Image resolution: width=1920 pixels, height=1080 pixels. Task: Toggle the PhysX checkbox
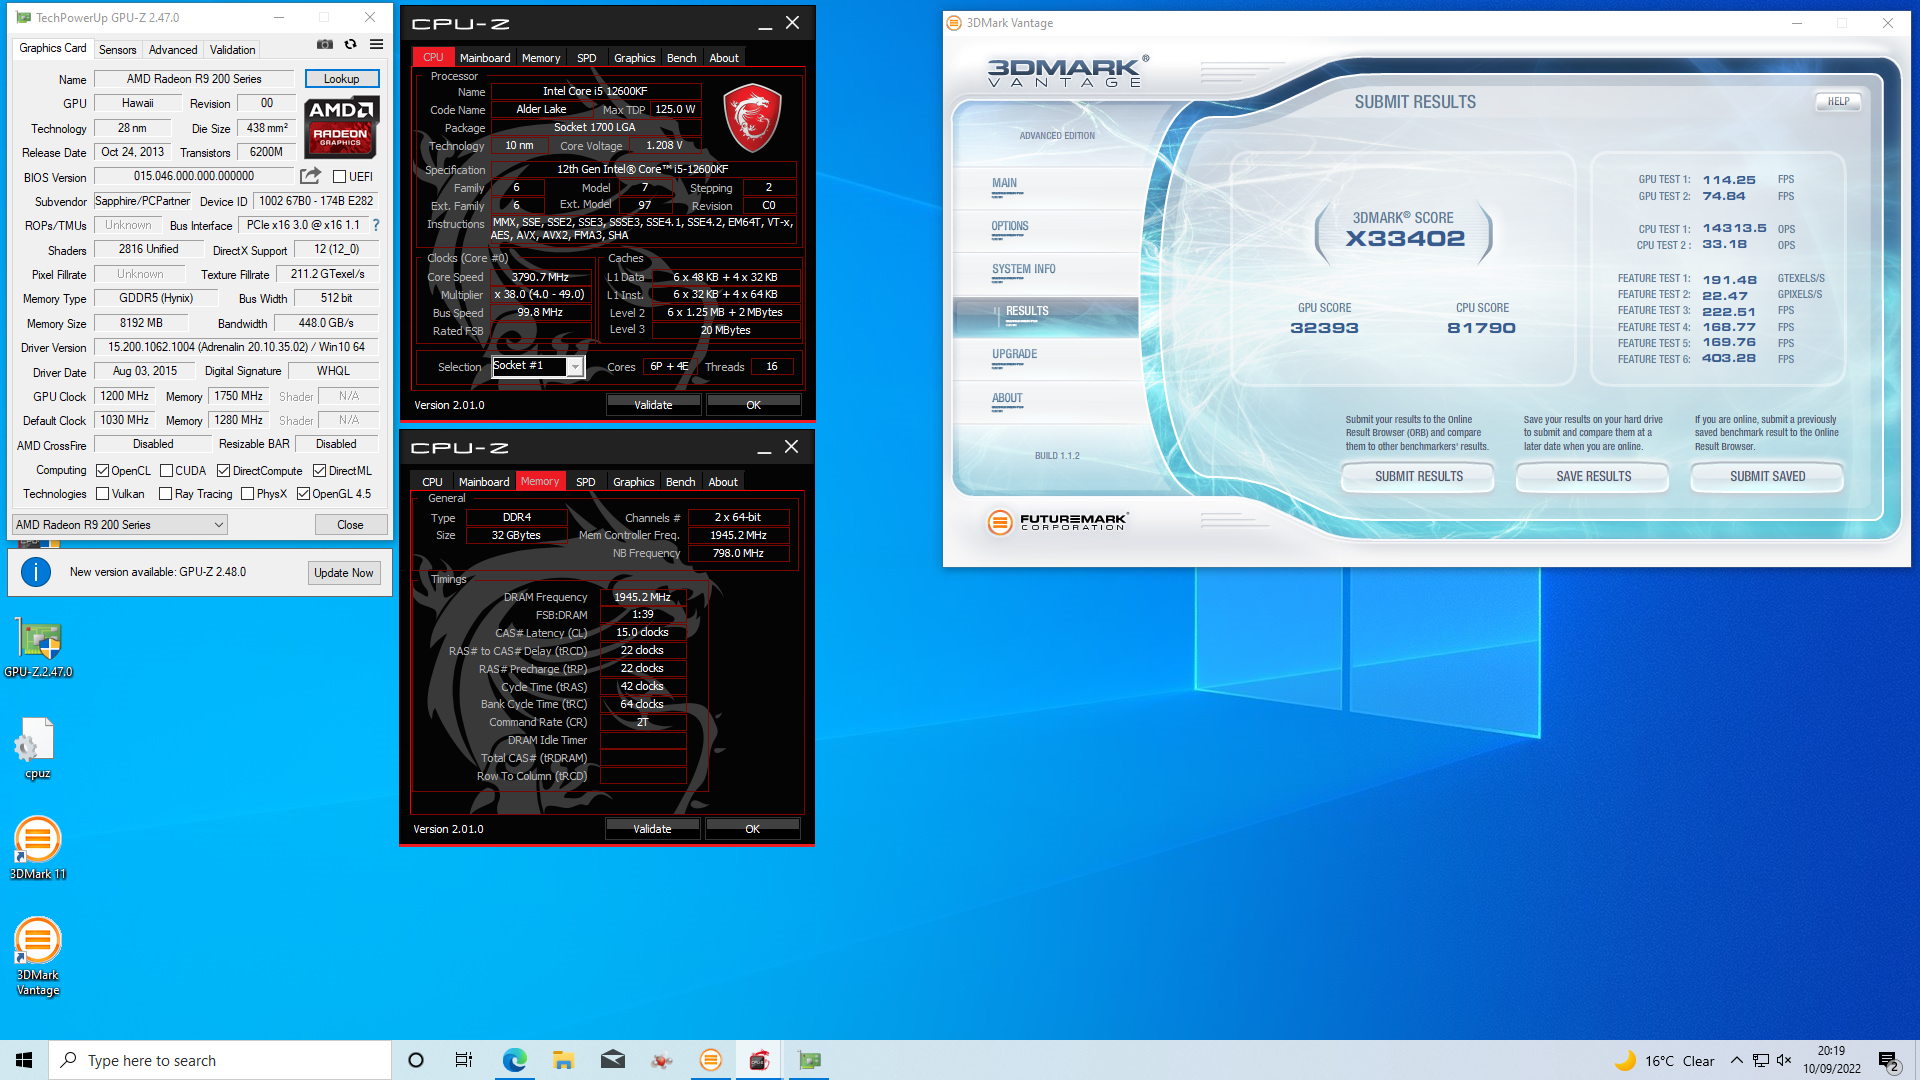tap(247, 494)
